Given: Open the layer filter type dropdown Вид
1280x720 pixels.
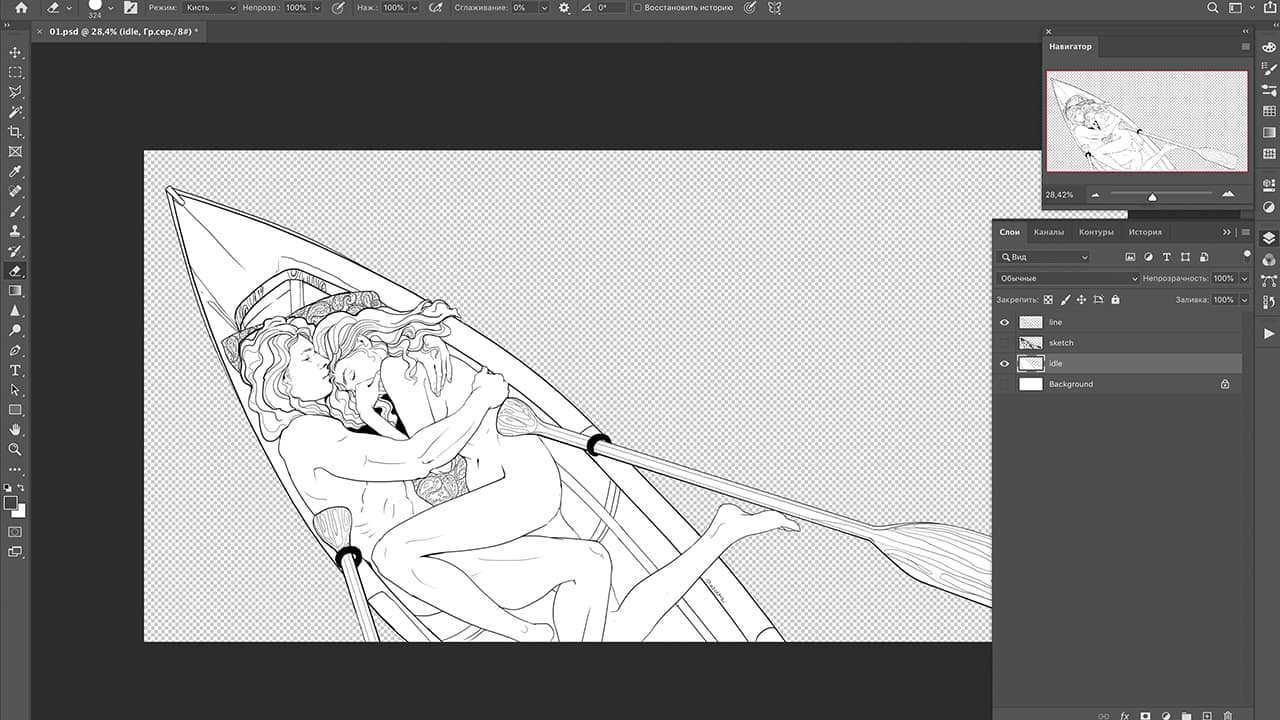Looking at the screenshot, I should click(1044, 257).
